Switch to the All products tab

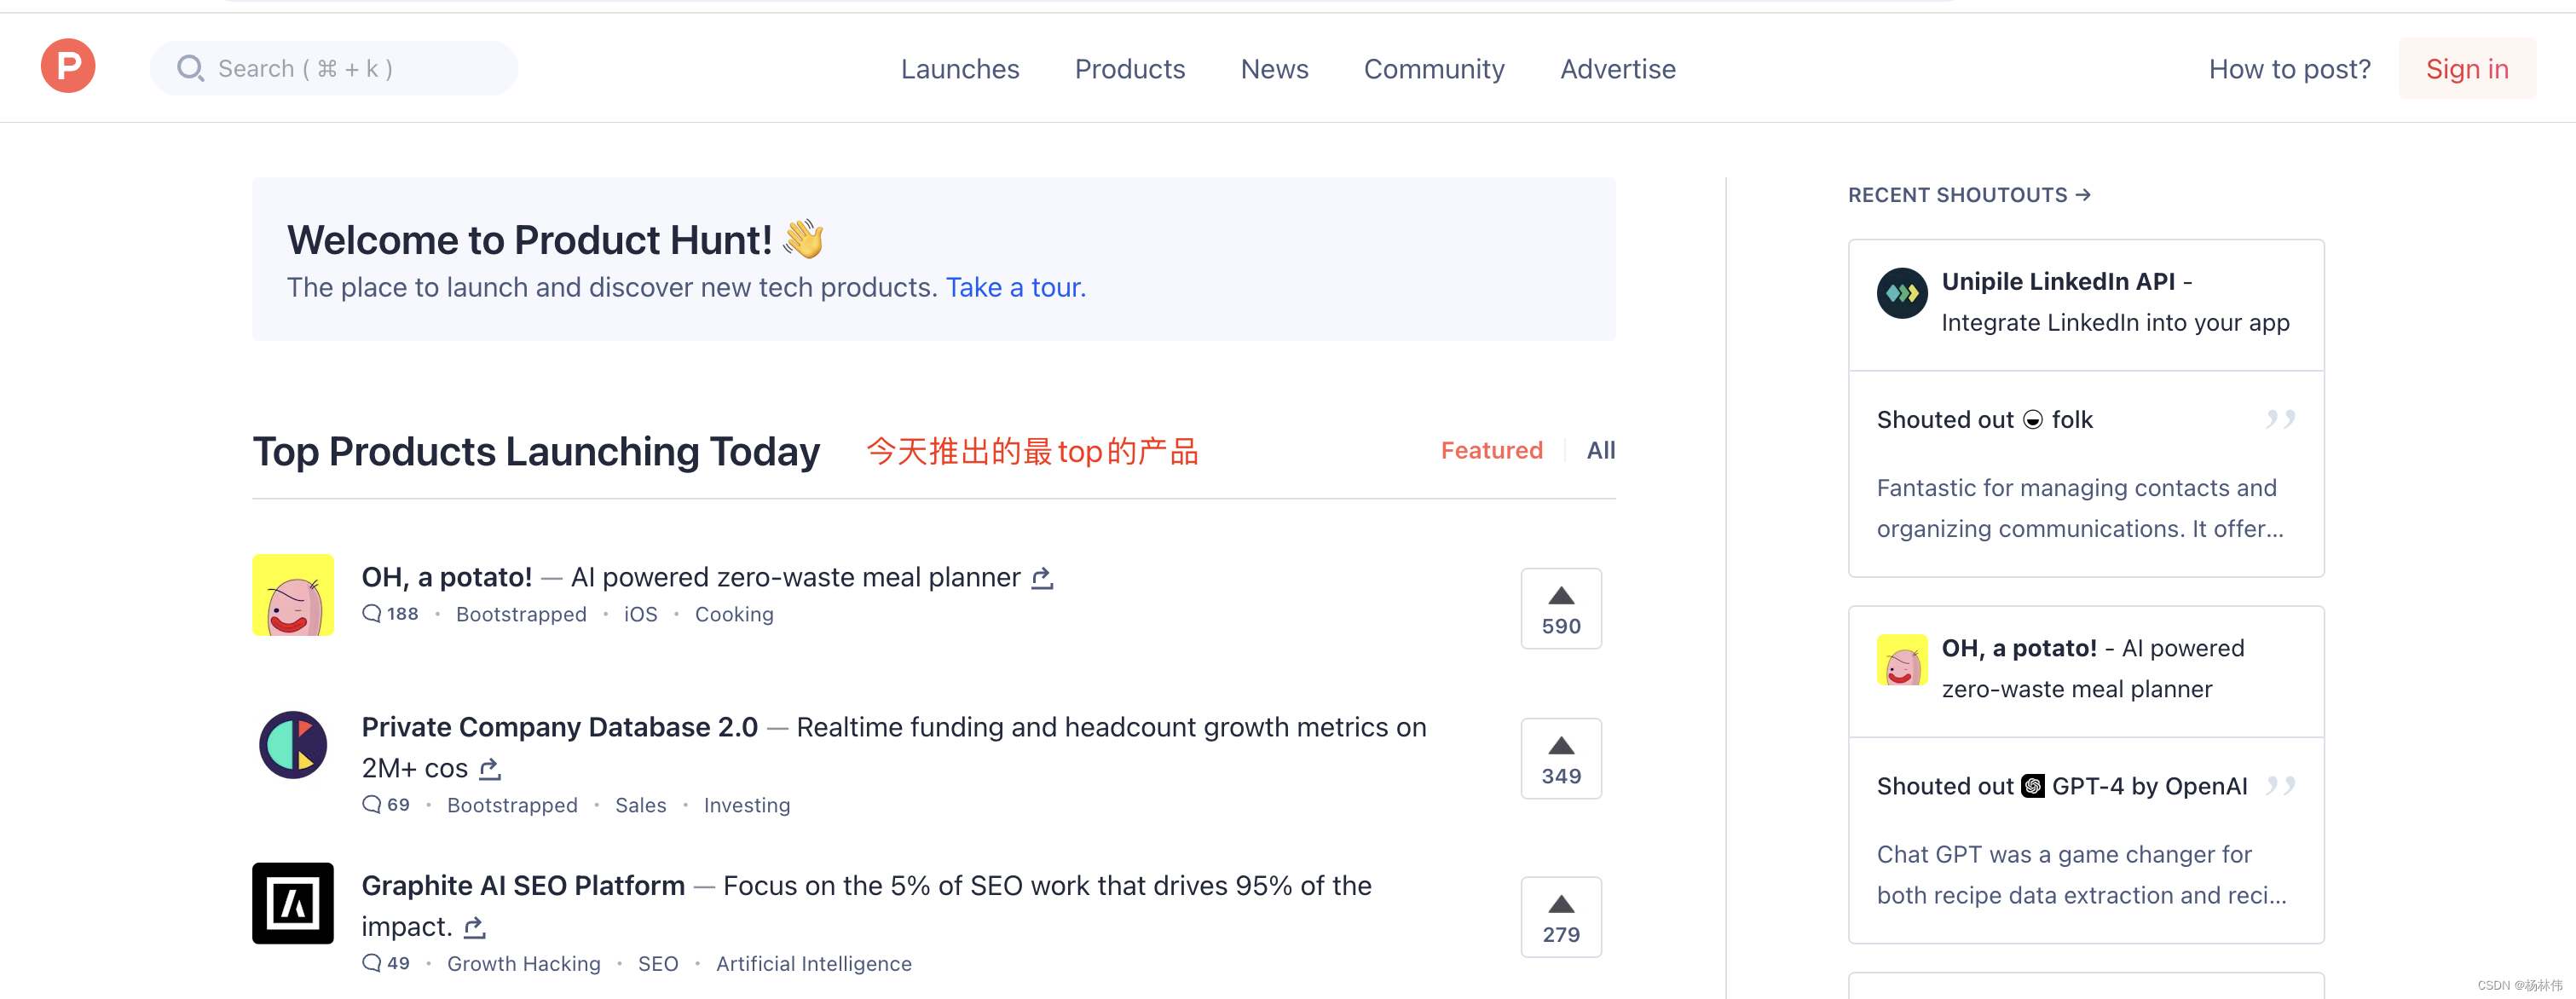tap(1600, 451)
